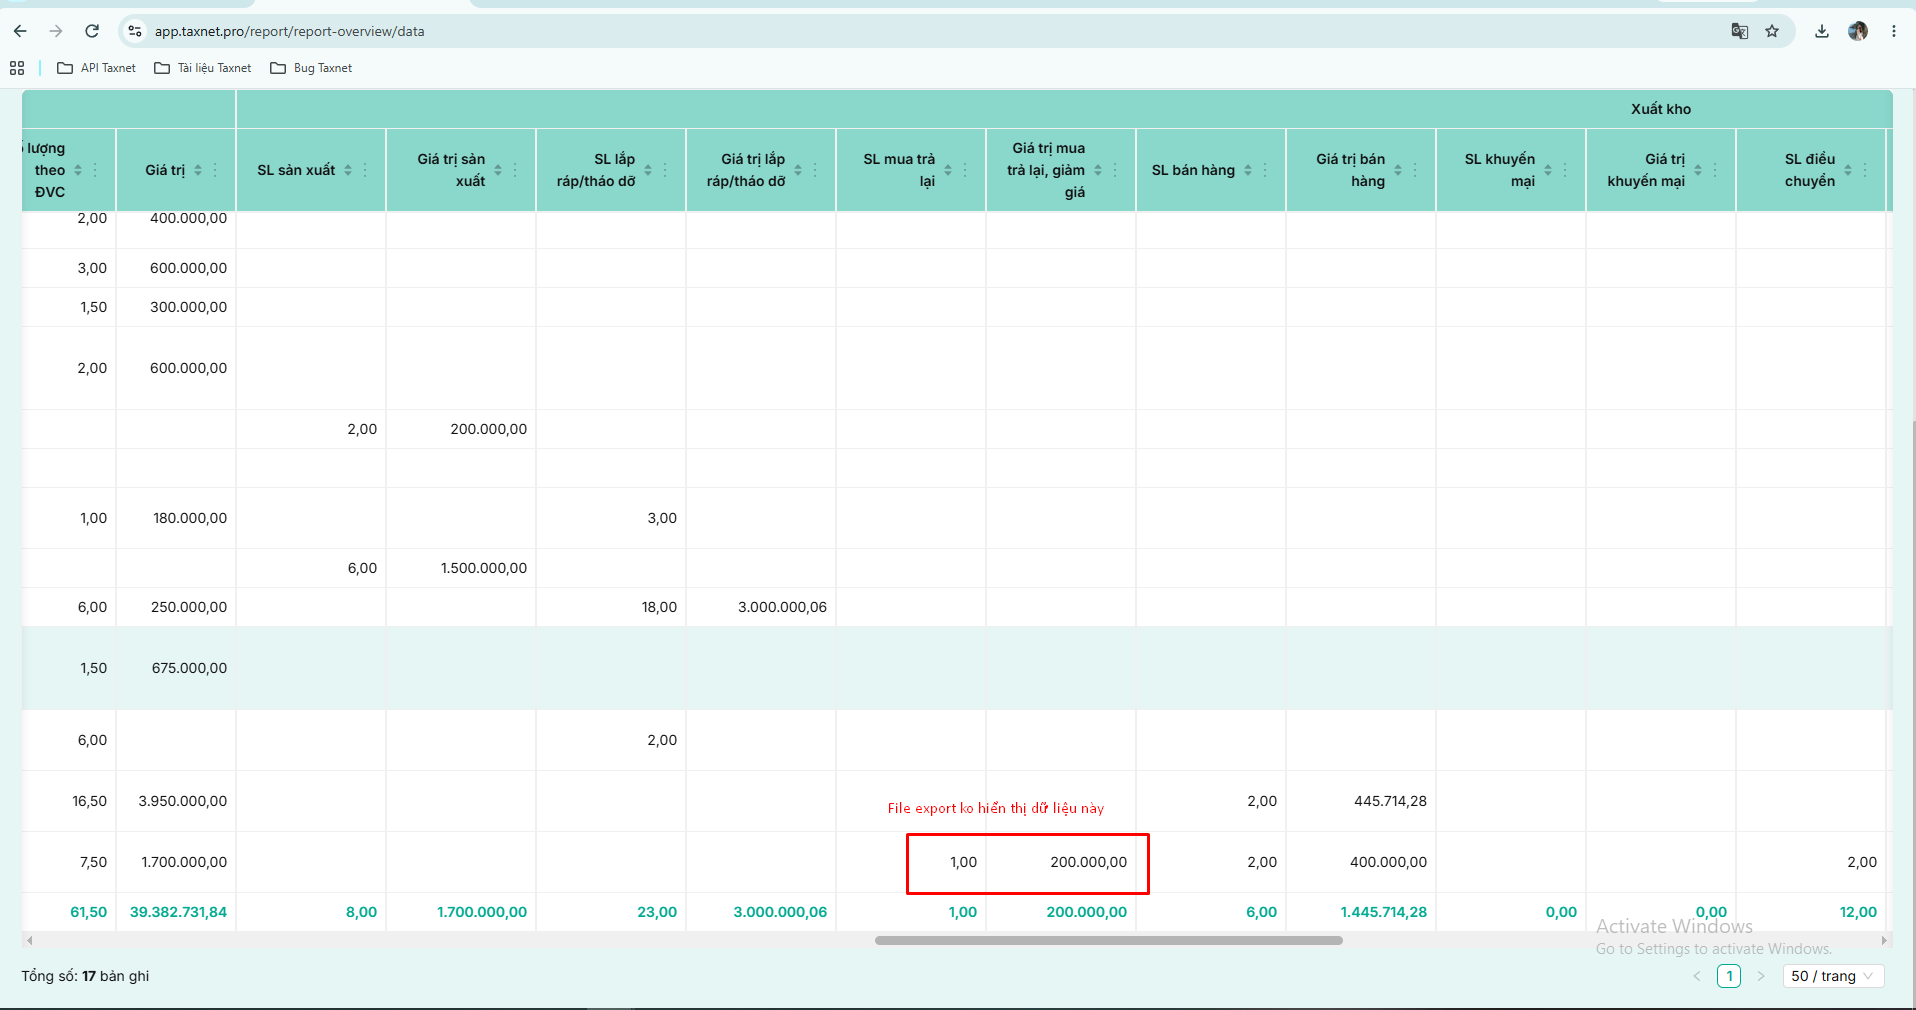Bookmark this page with the star icon
This screenshot has width=1916, height=1010.
(x=1772, y=31)
